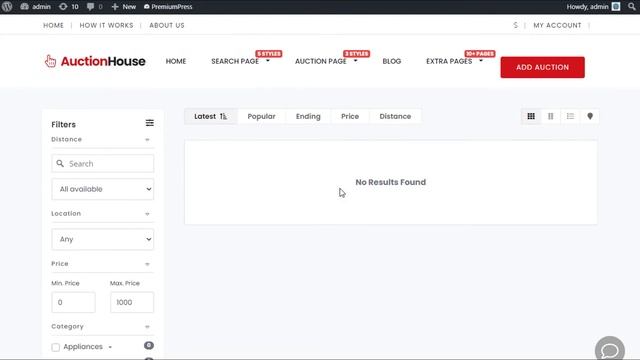This screenshot has width=640, height=360.
Task: Open the comments bubble in admin bar
Action: point(94,7)
